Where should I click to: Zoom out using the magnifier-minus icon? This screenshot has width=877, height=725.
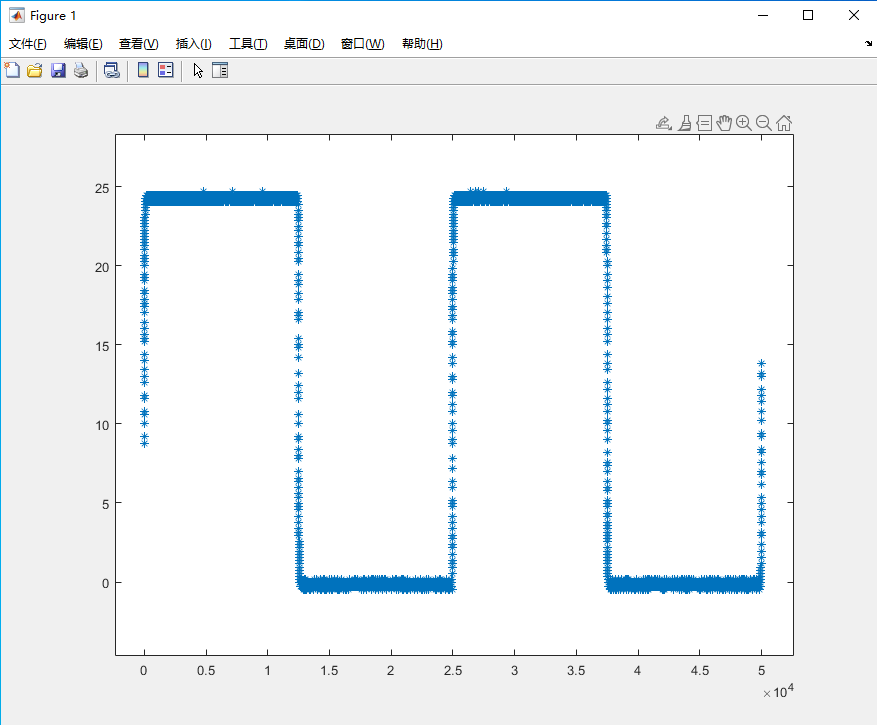point(763,122)
